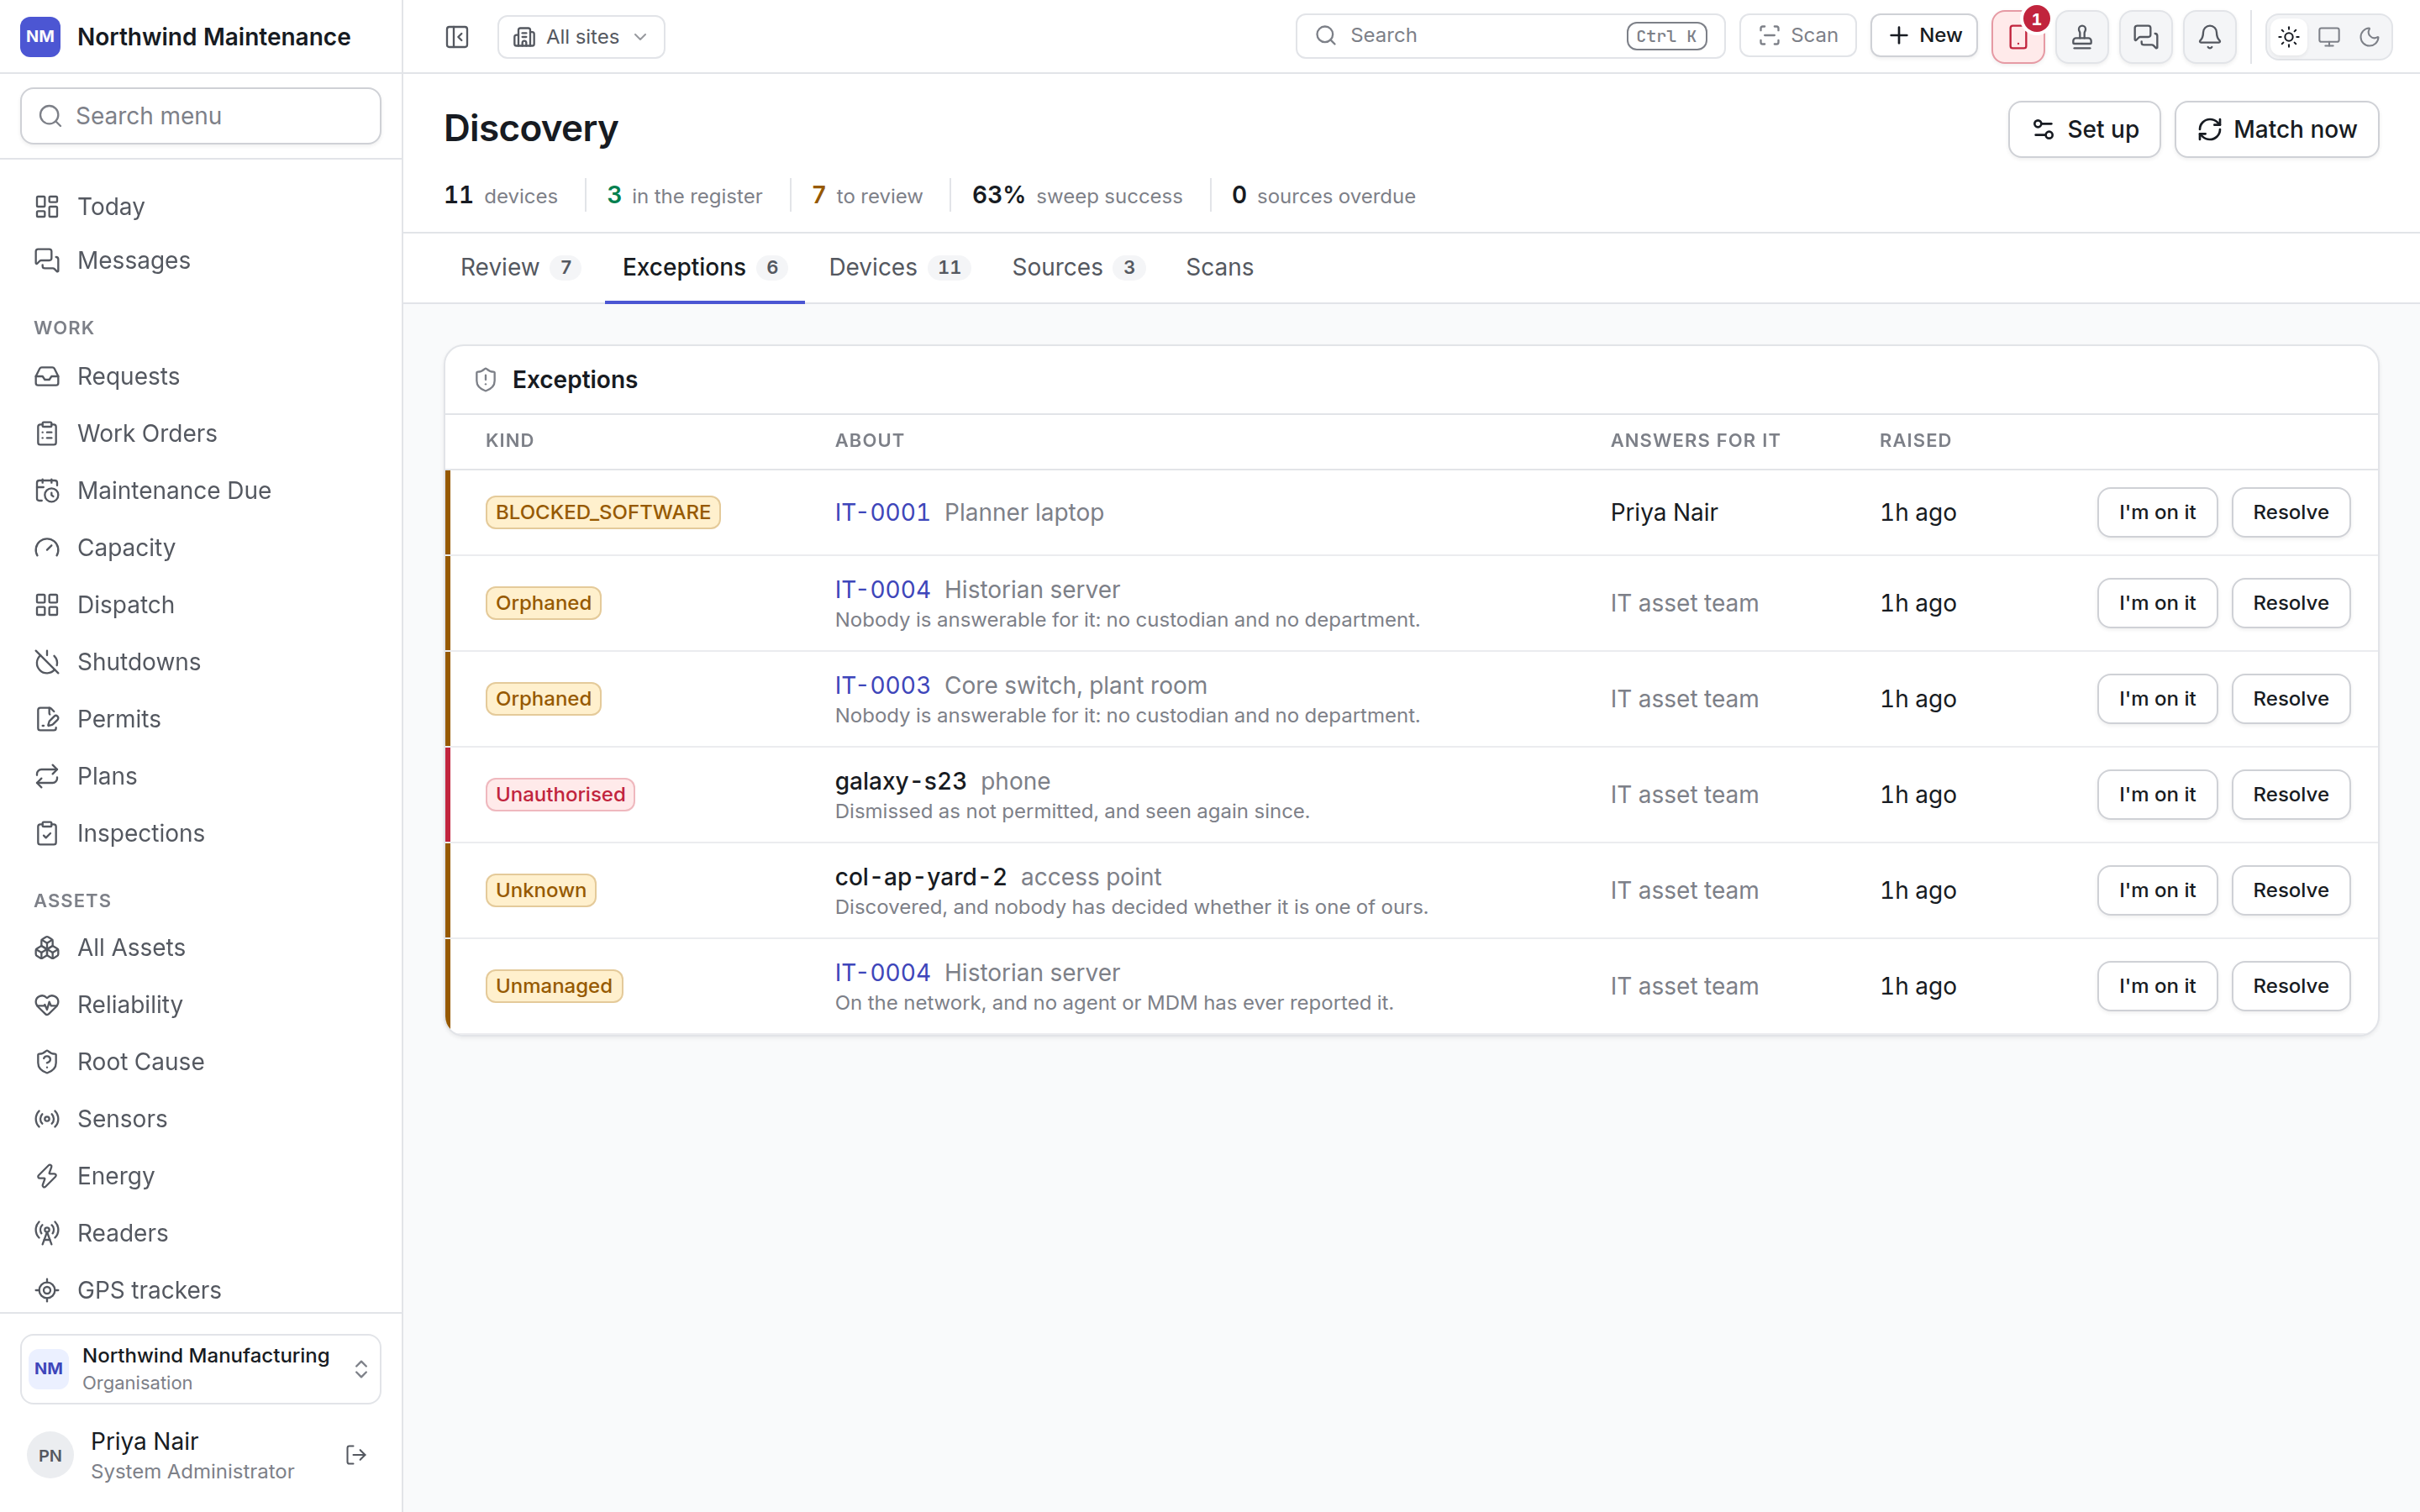
Task: Click the sign out icon beside Priya Nair
Action: pos(356,1455)
